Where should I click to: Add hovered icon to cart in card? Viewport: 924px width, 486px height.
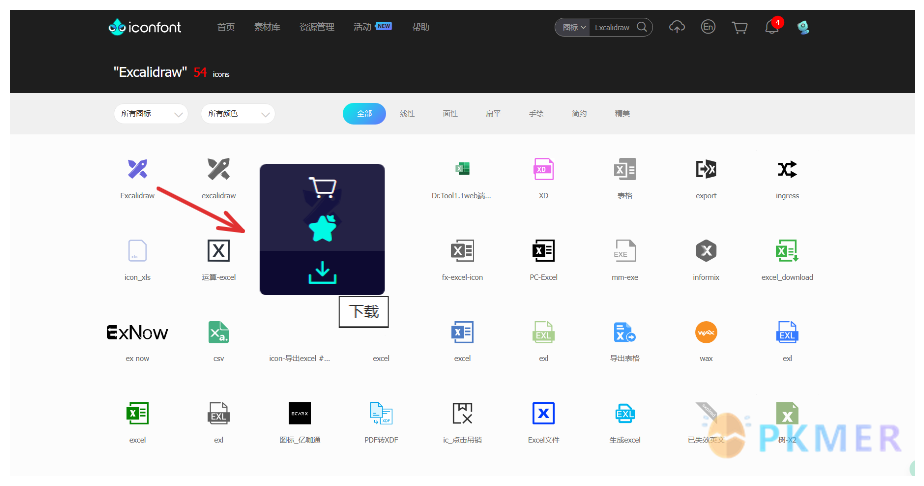[322, 187]
